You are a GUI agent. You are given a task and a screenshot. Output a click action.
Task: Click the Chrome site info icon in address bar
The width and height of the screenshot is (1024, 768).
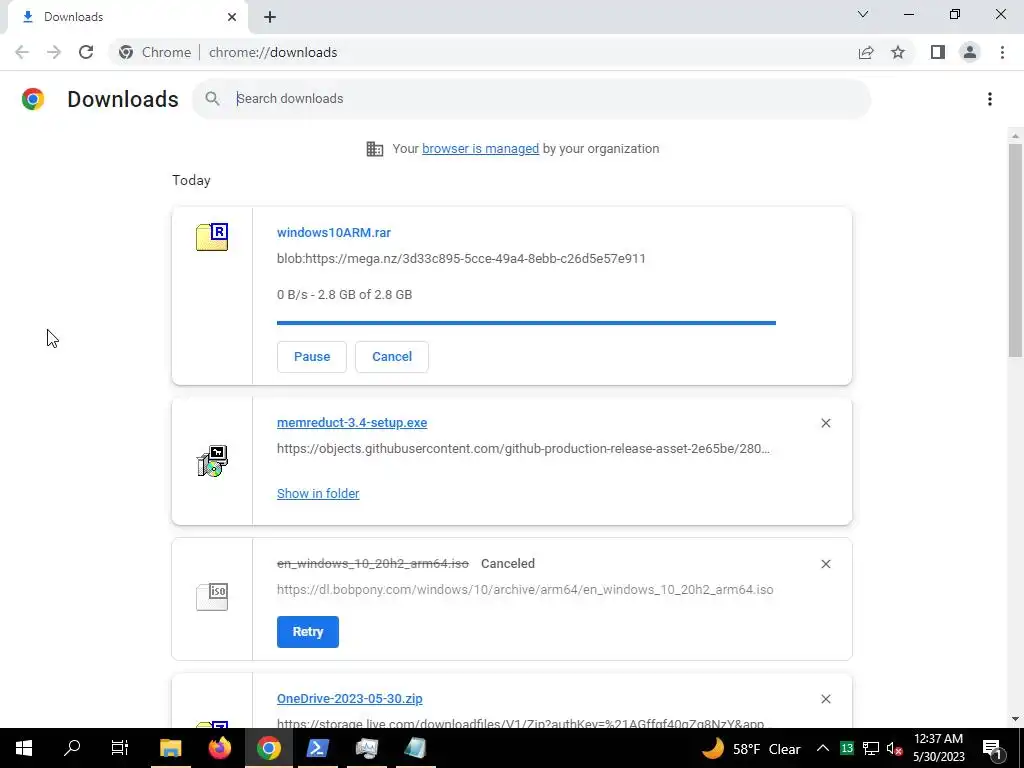(126, 52)
